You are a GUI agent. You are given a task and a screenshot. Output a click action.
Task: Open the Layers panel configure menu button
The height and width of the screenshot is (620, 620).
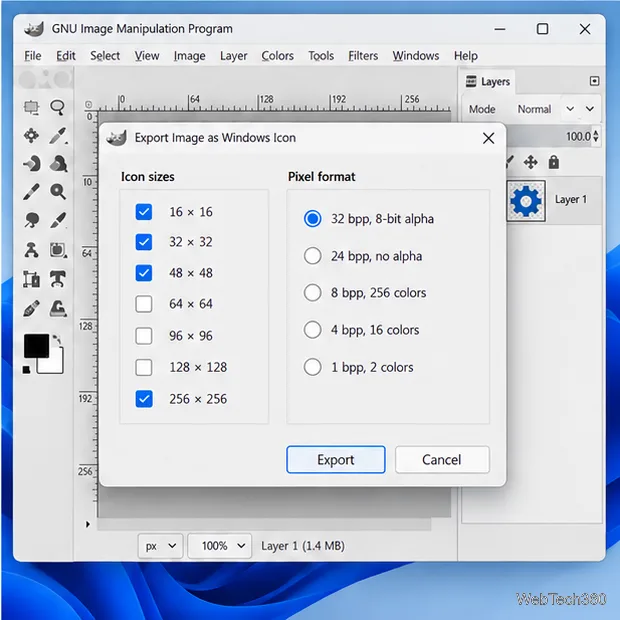[x=594, y=81]
